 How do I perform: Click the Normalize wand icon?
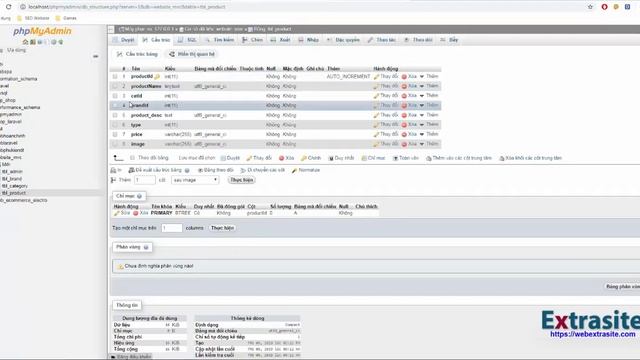(294, 171)
